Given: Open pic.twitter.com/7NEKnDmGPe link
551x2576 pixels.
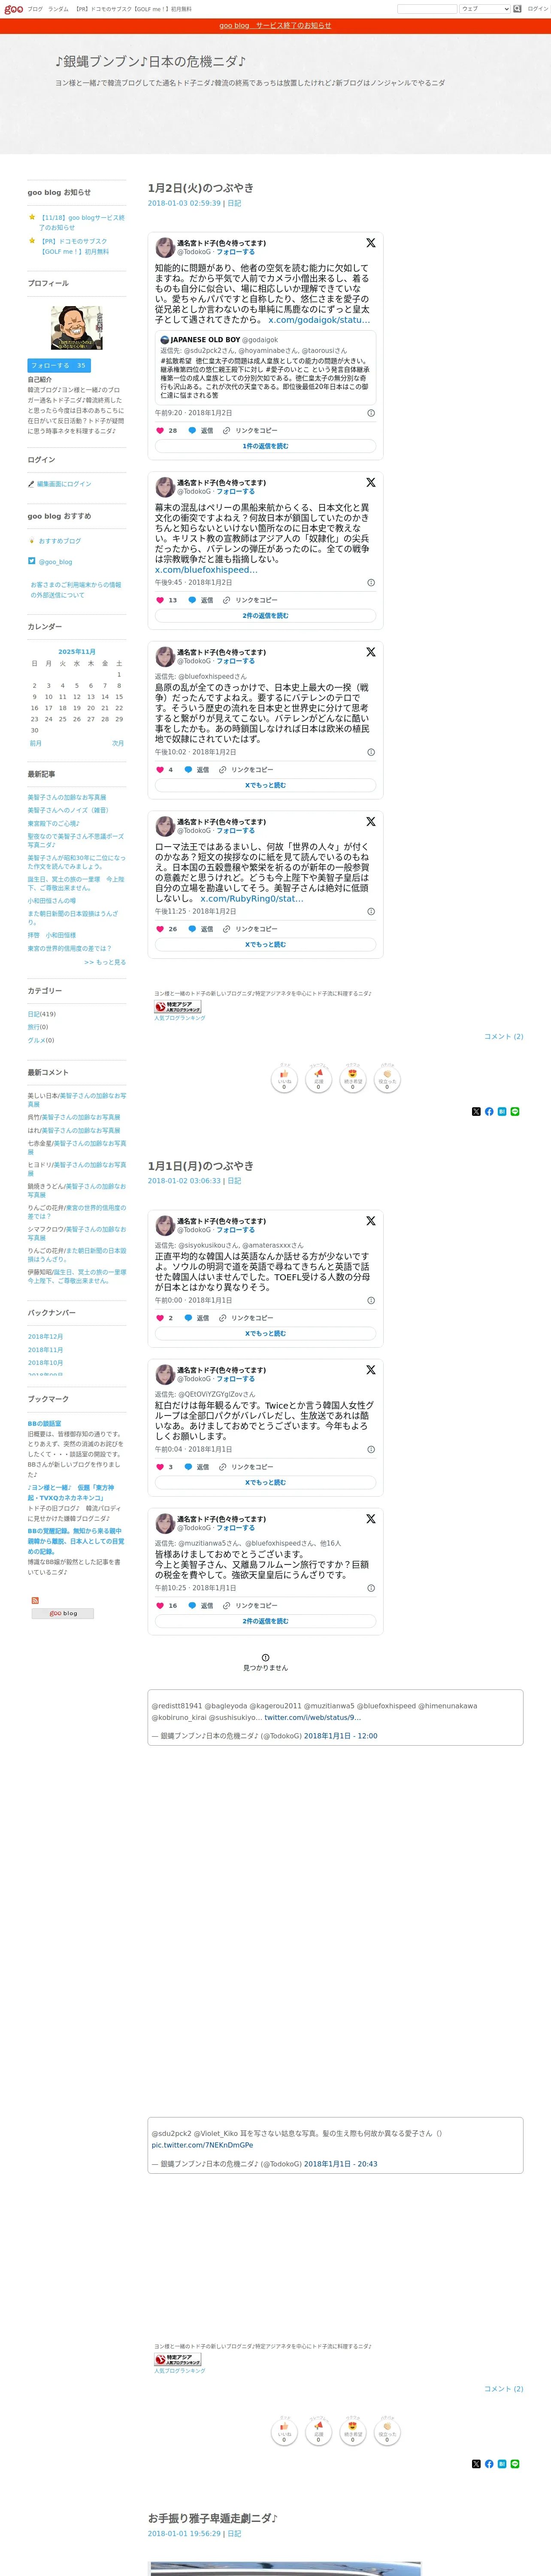Looking at the screenshot, I should [202, 2145].
